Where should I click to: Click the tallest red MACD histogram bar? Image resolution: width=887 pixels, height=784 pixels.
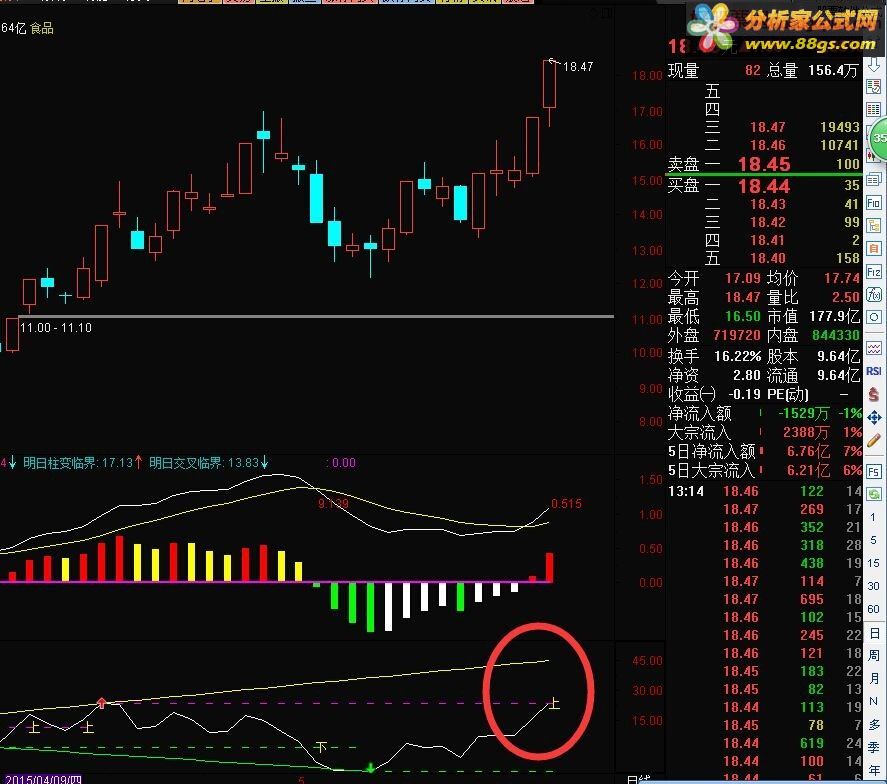(119, 558)
